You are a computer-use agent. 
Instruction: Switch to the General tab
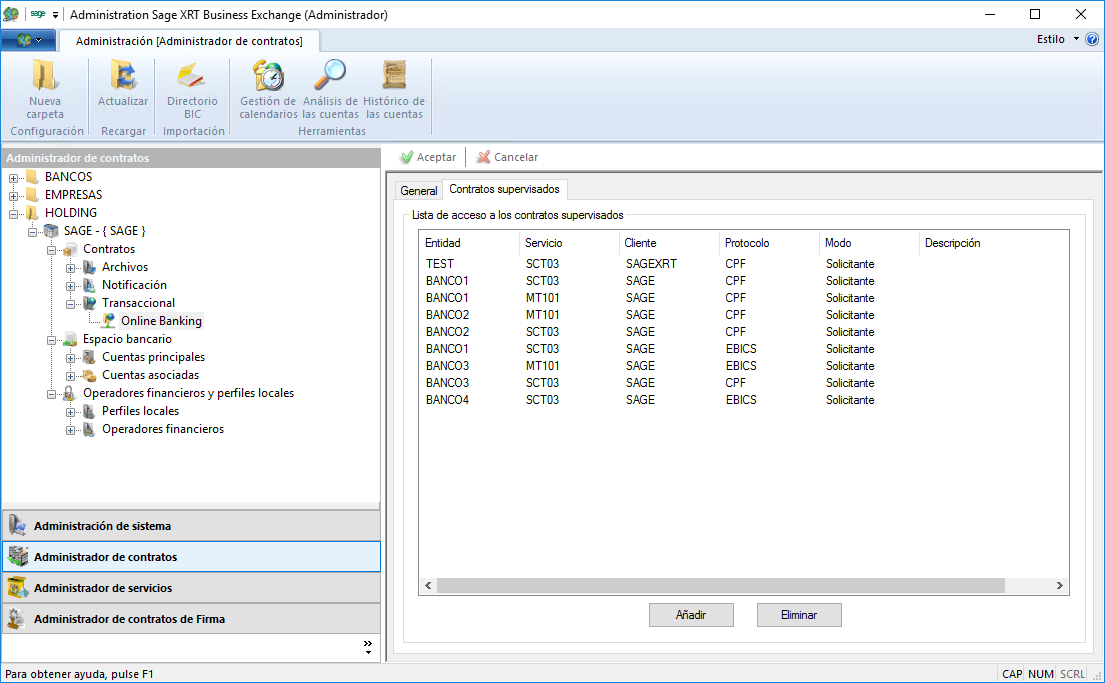418,190
